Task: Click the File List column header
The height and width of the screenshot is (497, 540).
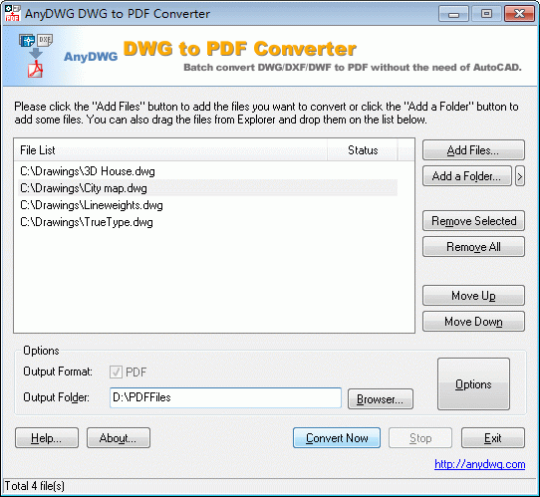Action: coord(171,150)
